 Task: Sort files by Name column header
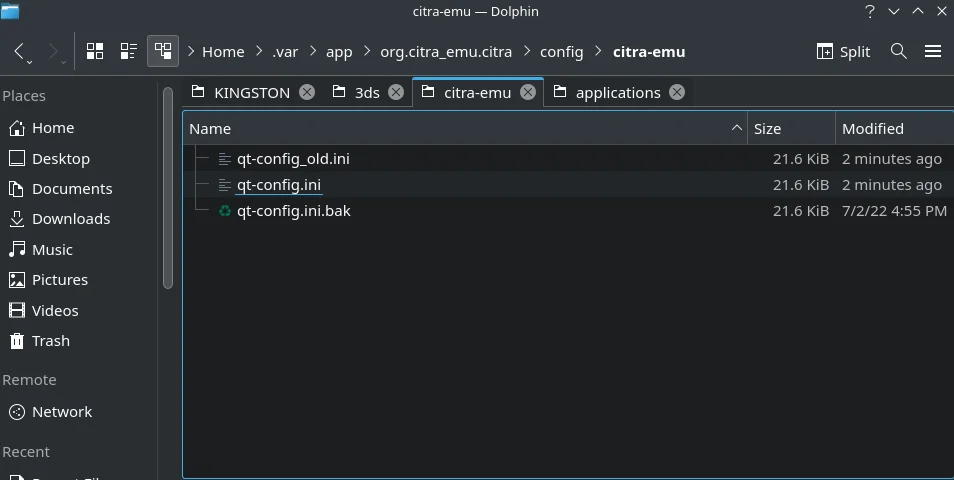pos(210,128)
